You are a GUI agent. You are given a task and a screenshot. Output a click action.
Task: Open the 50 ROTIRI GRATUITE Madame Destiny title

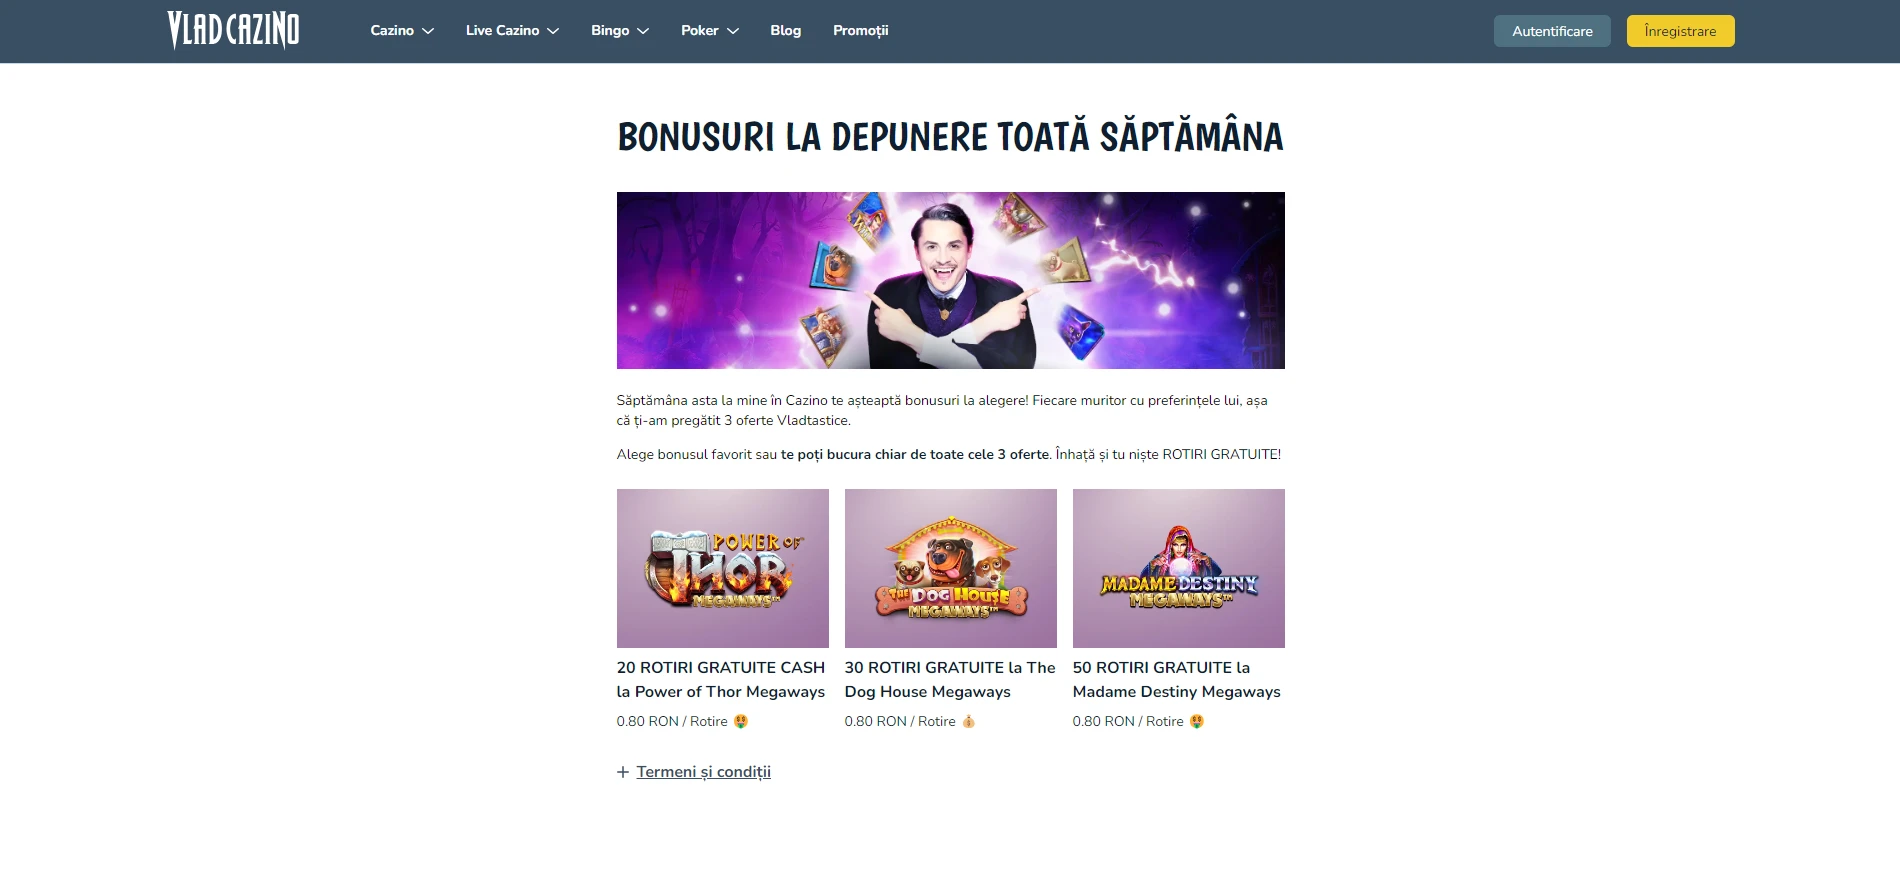1177,679
